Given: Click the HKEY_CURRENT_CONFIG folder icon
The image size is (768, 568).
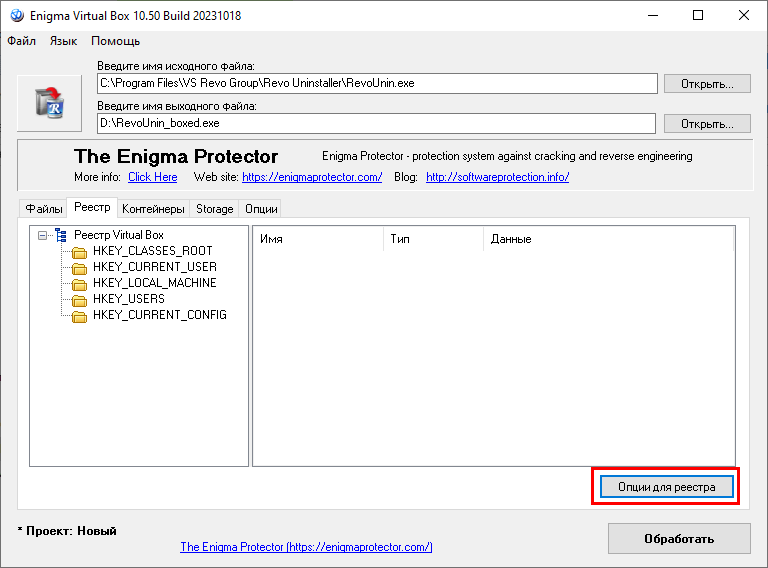Looking at the screenshot, I should point(79,316).
